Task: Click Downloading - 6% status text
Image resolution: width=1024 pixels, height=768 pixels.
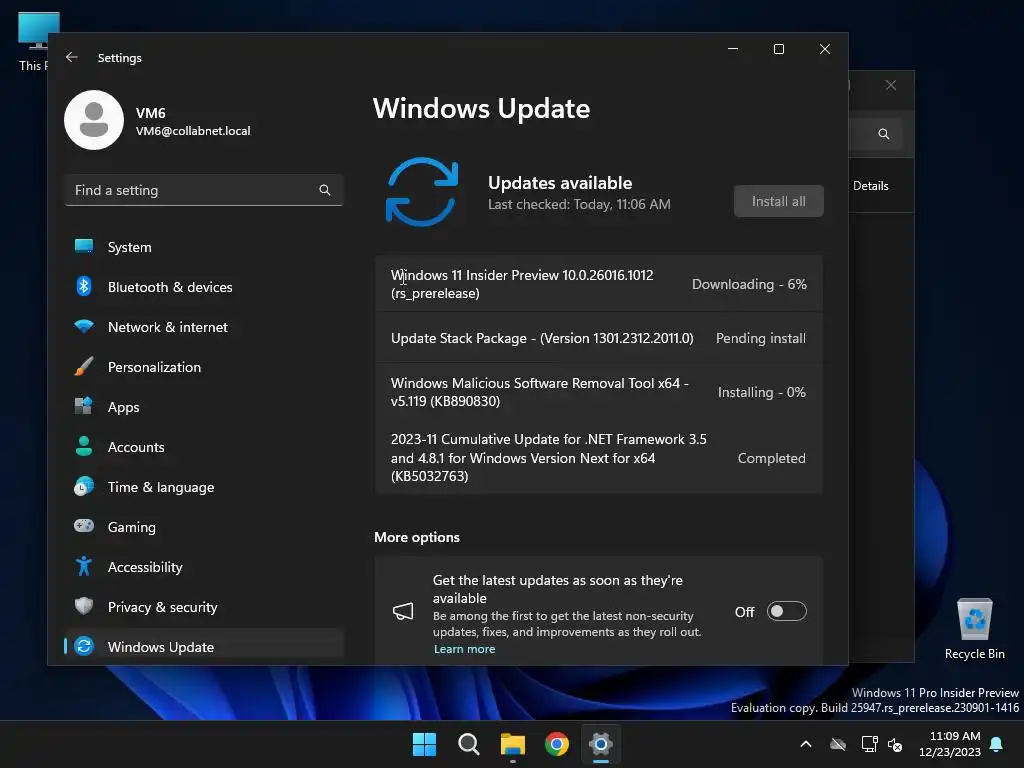Action: coord(749,284)
